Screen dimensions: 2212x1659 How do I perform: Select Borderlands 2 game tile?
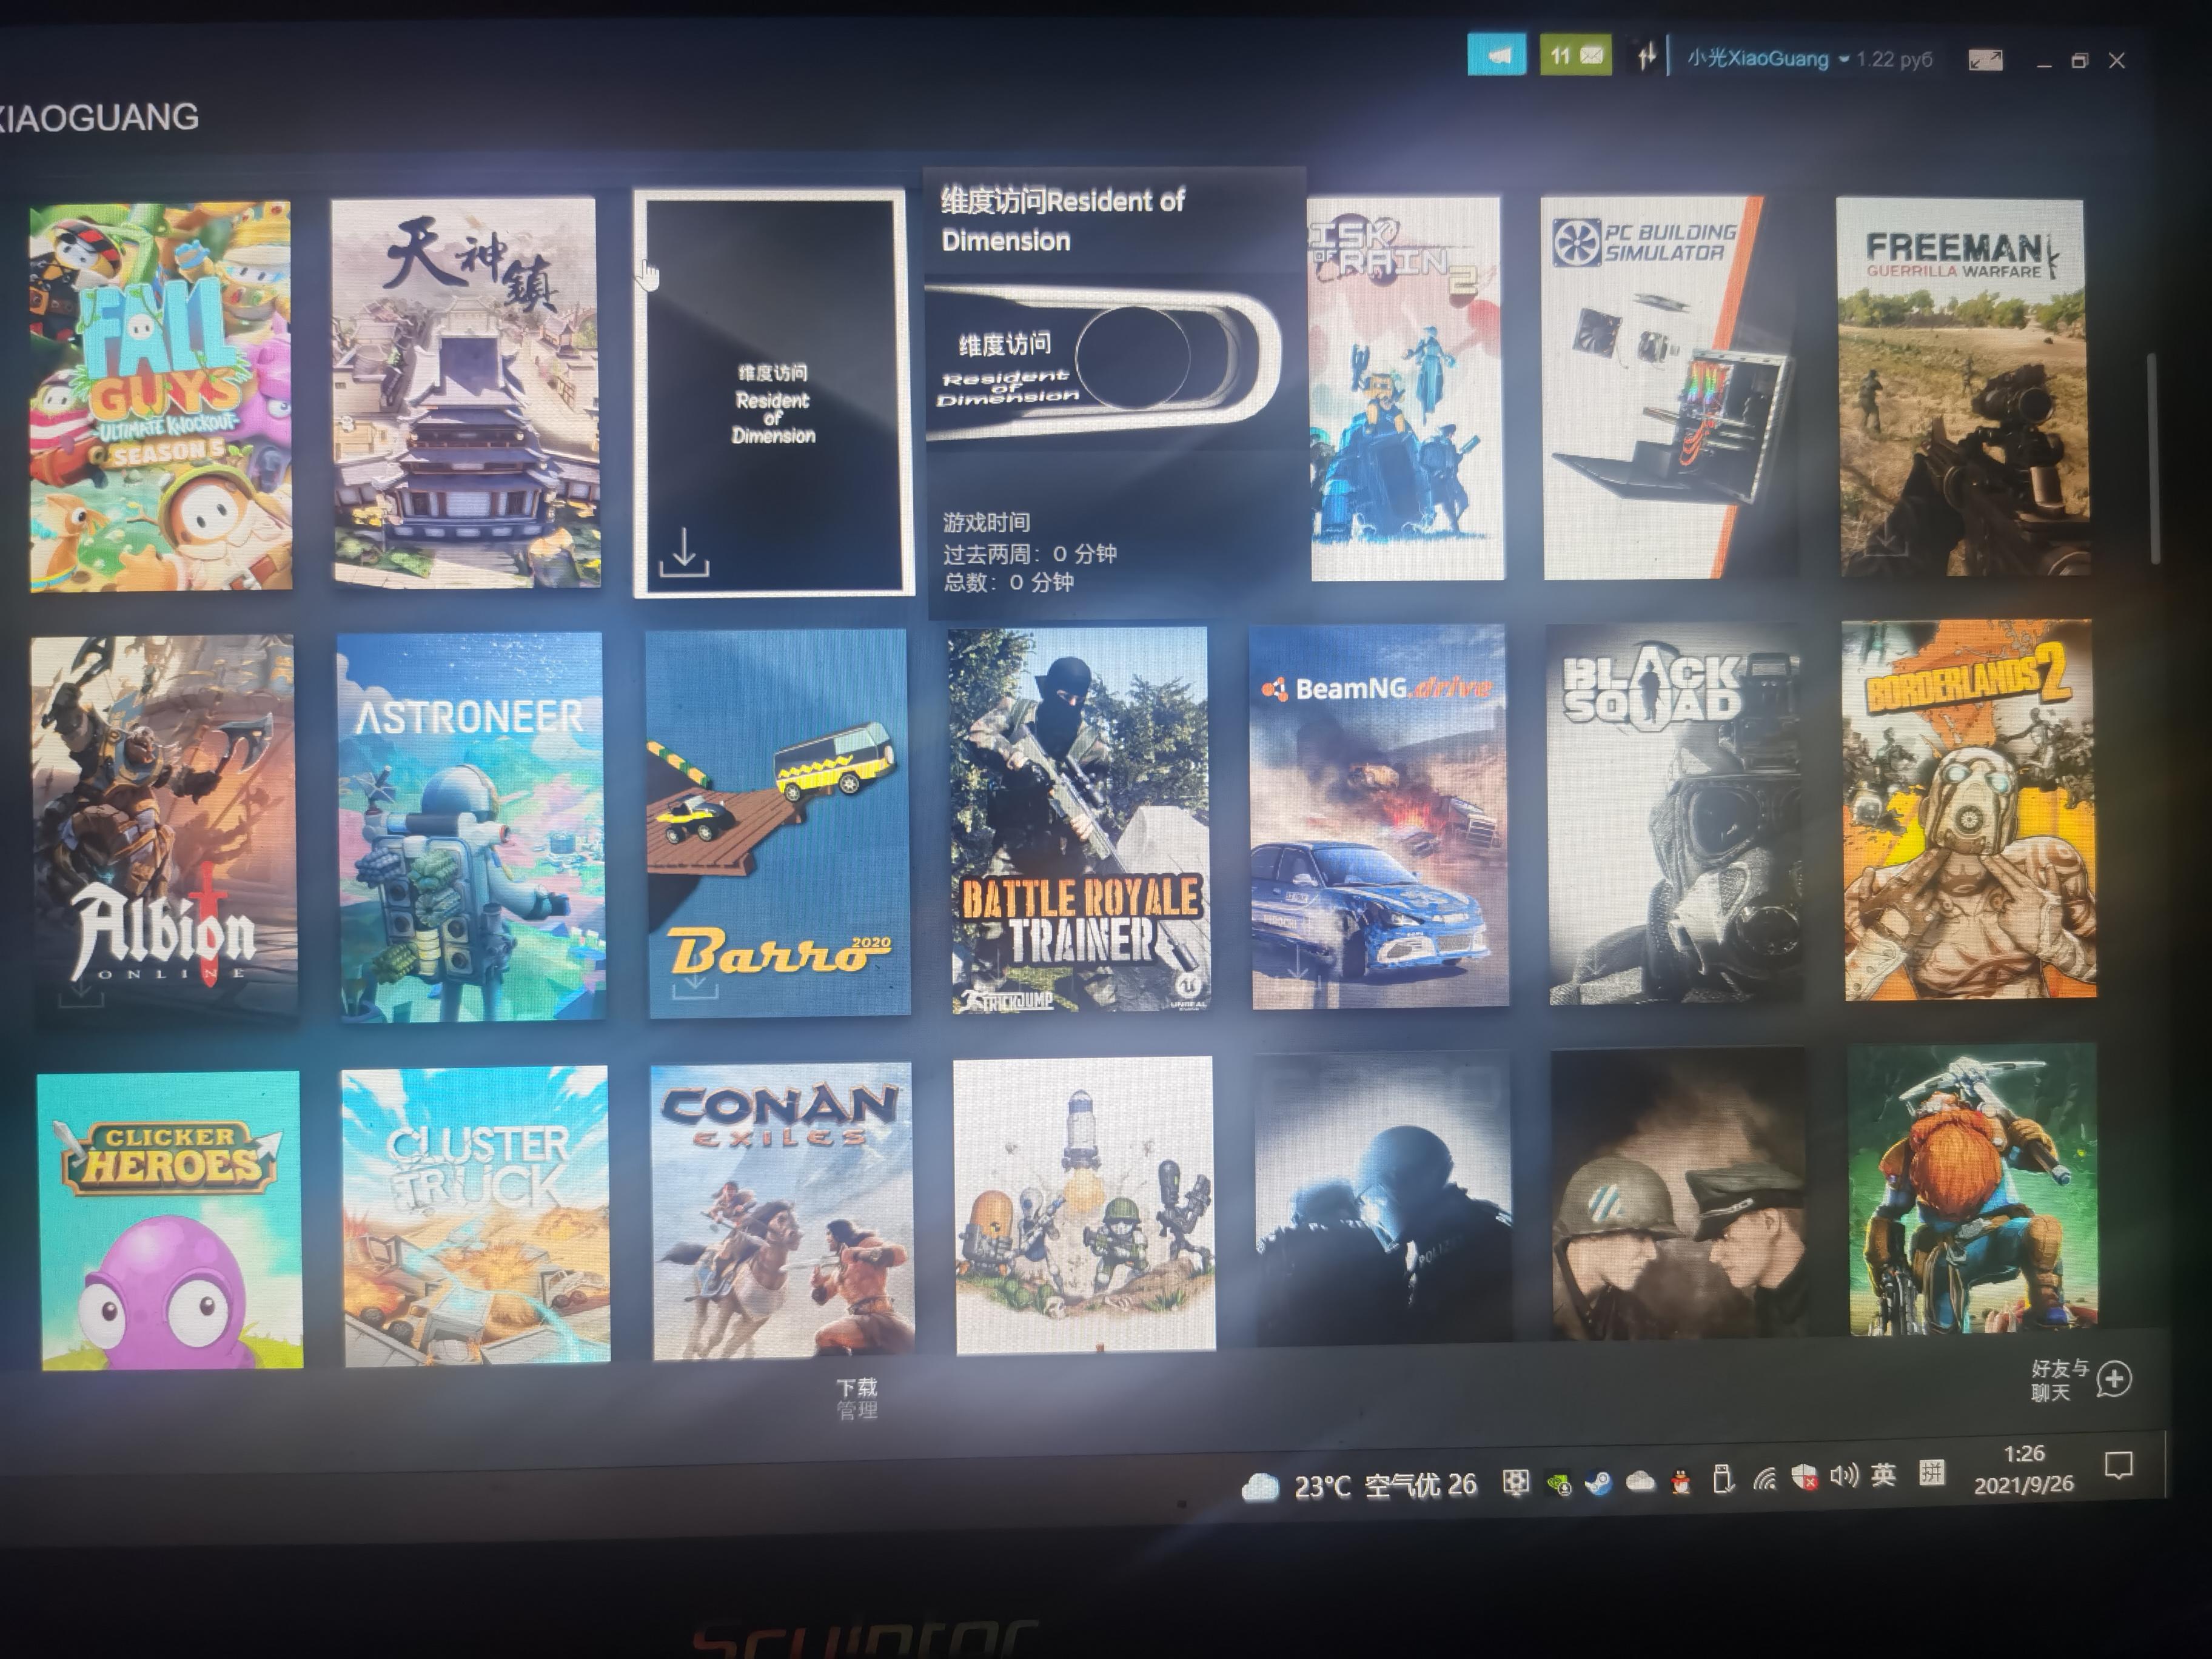[x=1969, y=810]
